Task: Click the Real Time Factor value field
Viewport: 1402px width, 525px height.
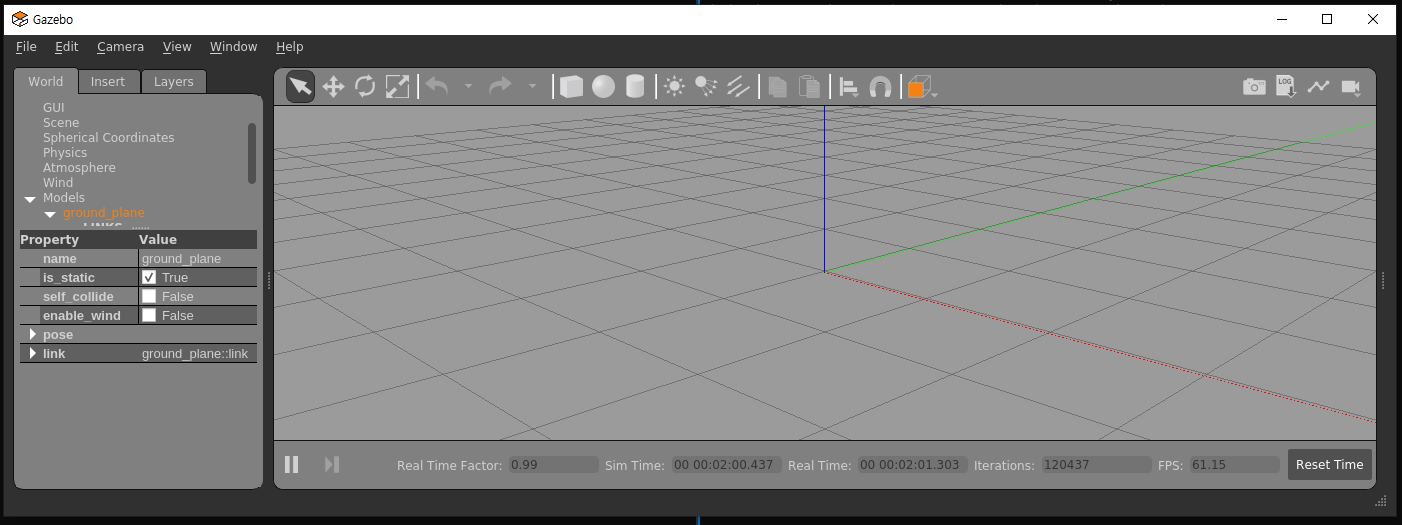Action: pyautogui.click(x=553, y=465)
